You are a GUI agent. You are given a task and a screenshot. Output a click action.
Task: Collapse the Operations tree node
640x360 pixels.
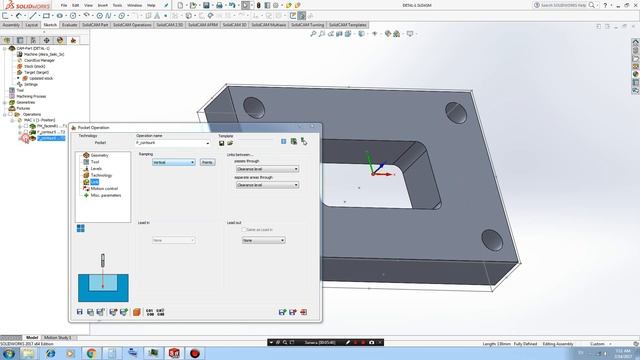pyautogui.click(x=4, y=115)
